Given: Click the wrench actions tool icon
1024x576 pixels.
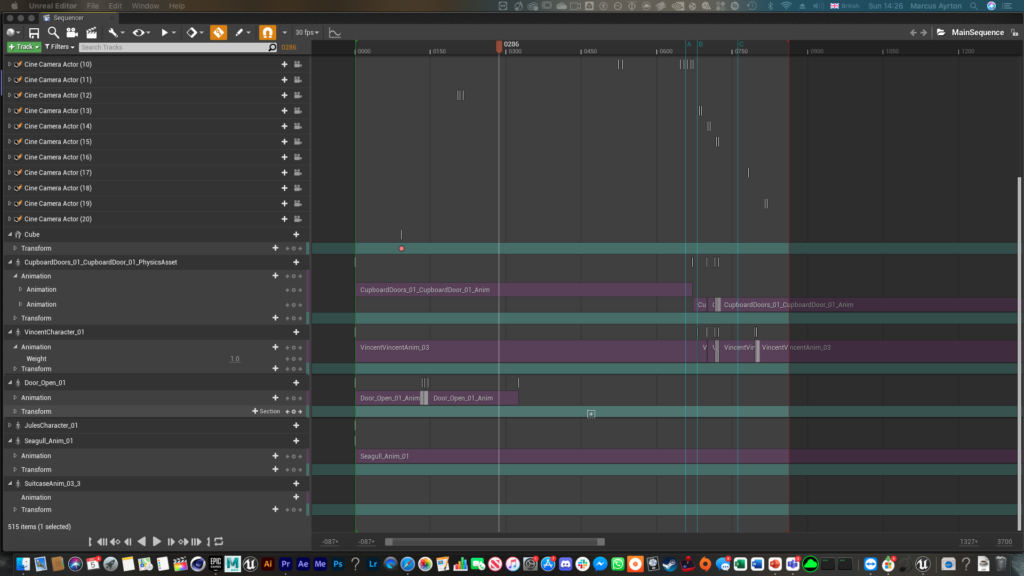Looking at the screenshot, I should coord(114,33).
